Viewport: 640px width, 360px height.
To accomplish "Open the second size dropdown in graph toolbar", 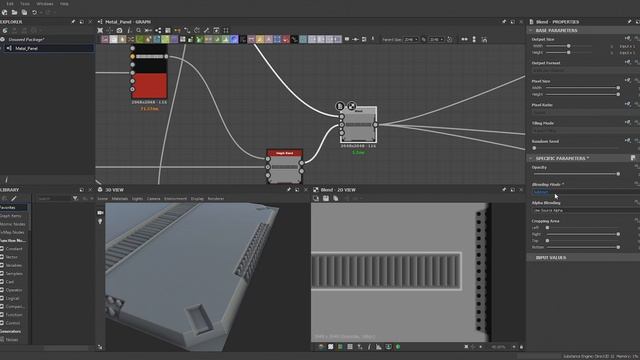I will [436, 40].
